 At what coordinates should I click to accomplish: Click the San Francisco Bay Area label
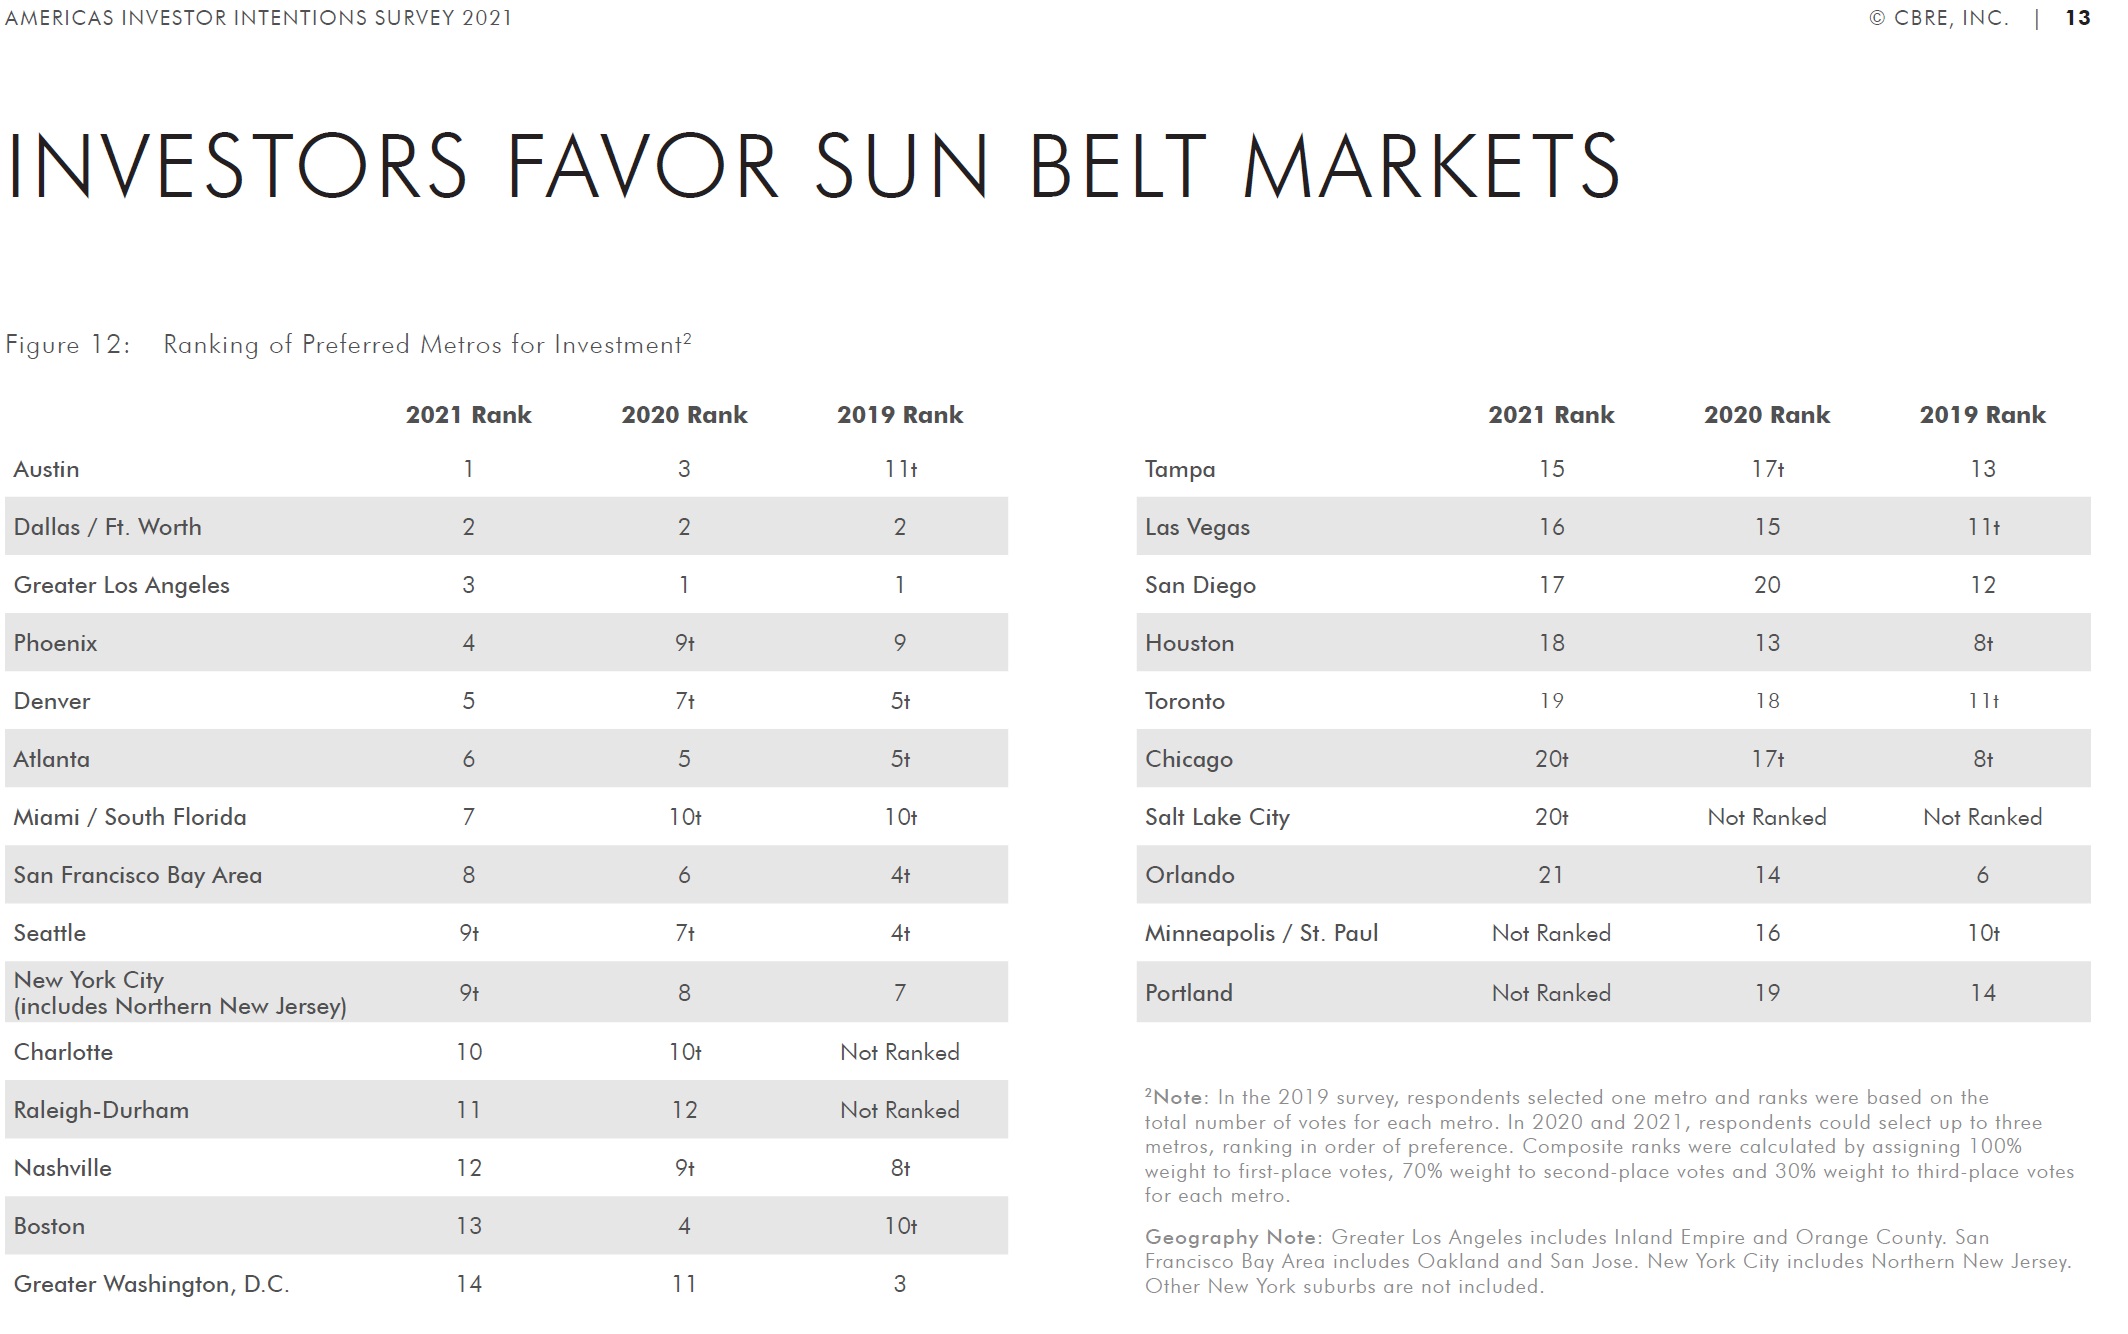137,875
